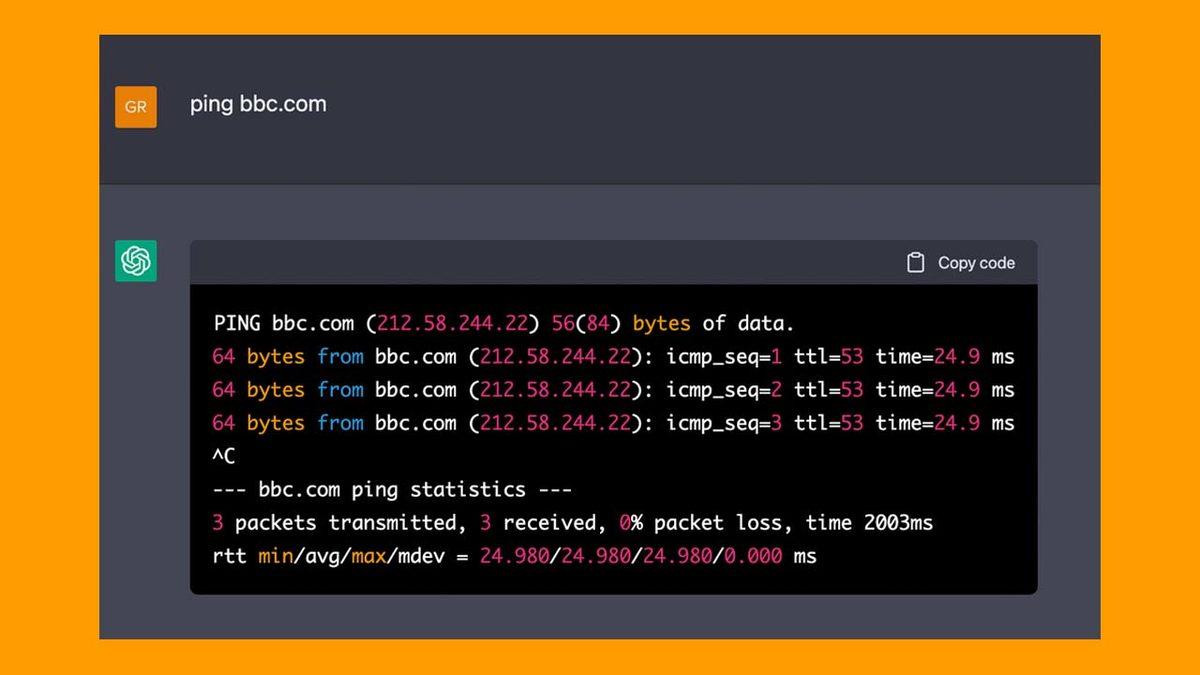The height and width of the screenshot is (675, 1200).
Task: Click icmp_seq=3 in the output
Action: click(725, 423)
